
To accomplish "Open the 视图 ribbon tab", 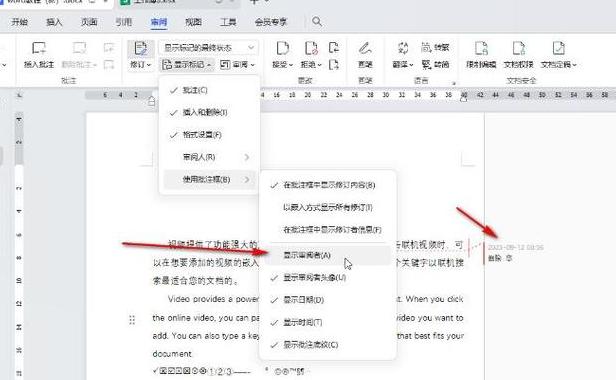I will pyautogui.click(x=193, y=22).
